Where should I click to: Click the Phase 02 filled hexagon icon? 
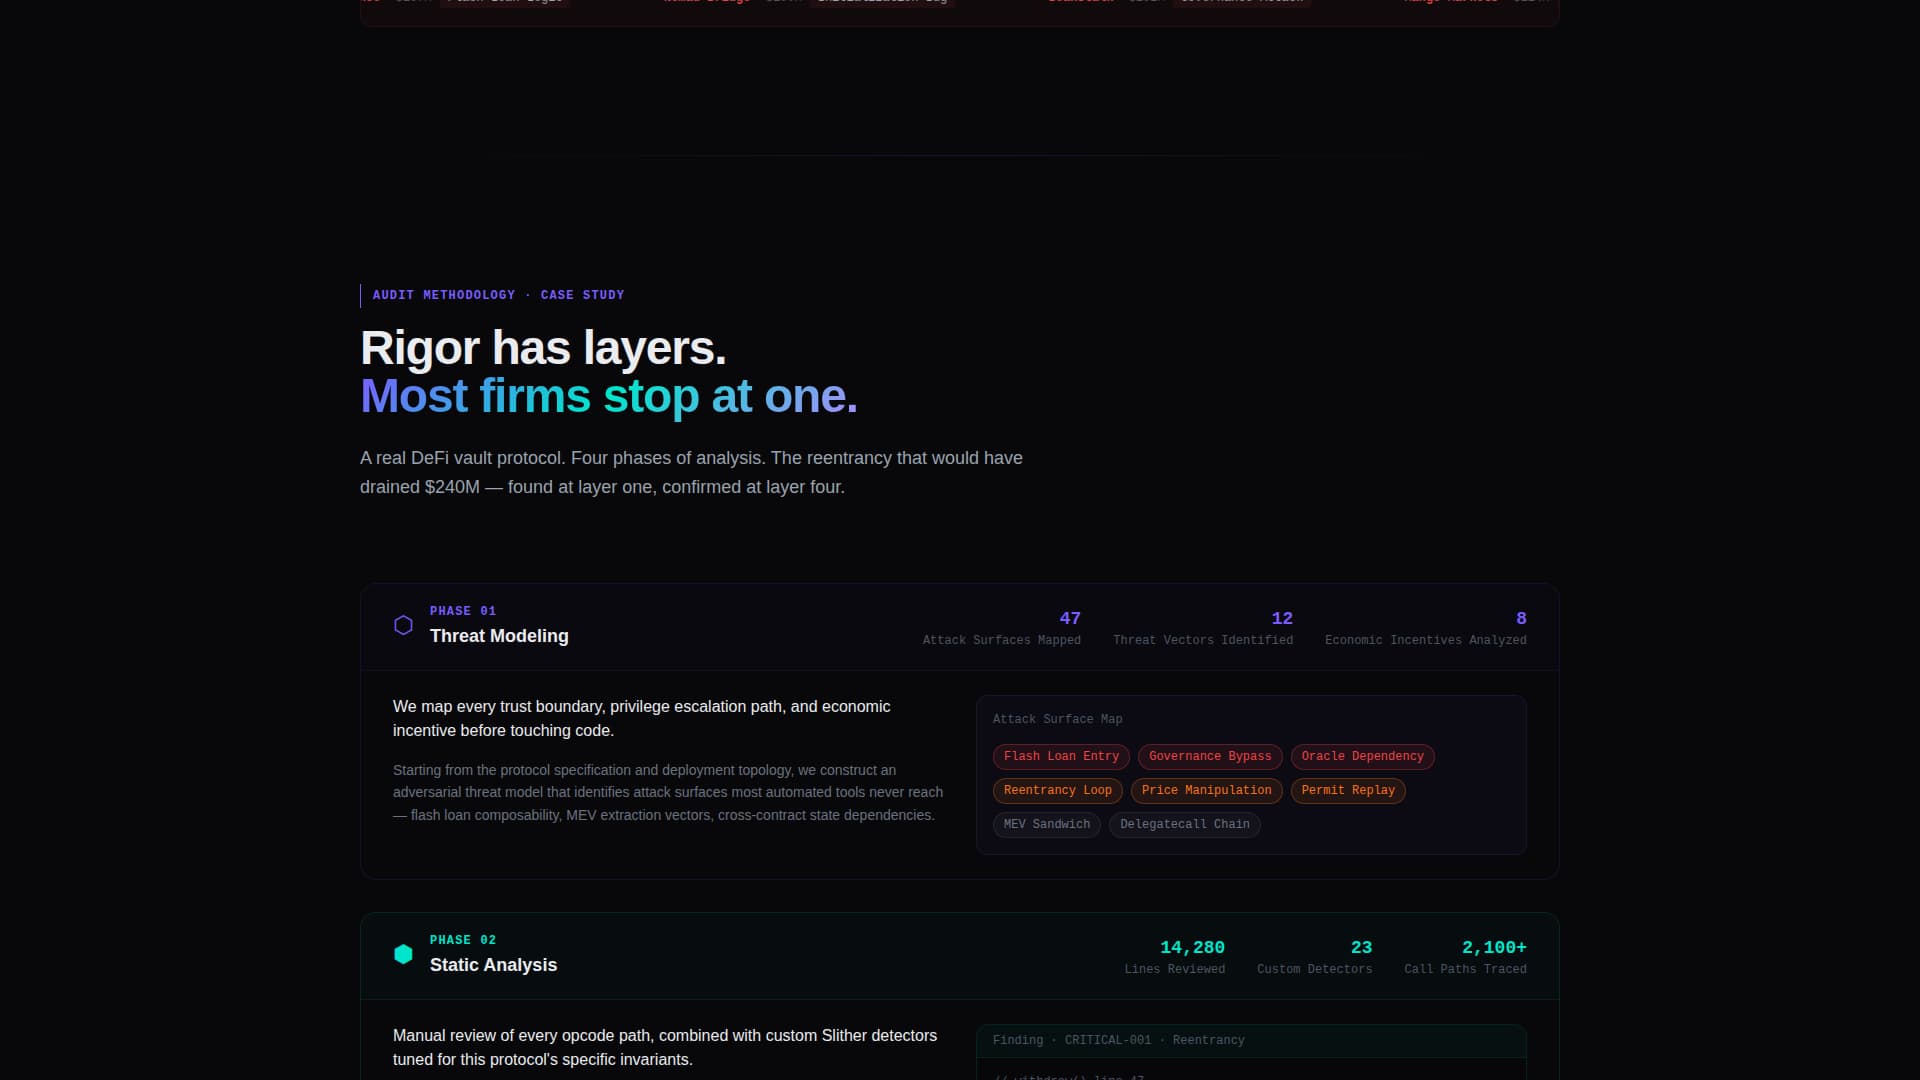(x=403, y=954)
